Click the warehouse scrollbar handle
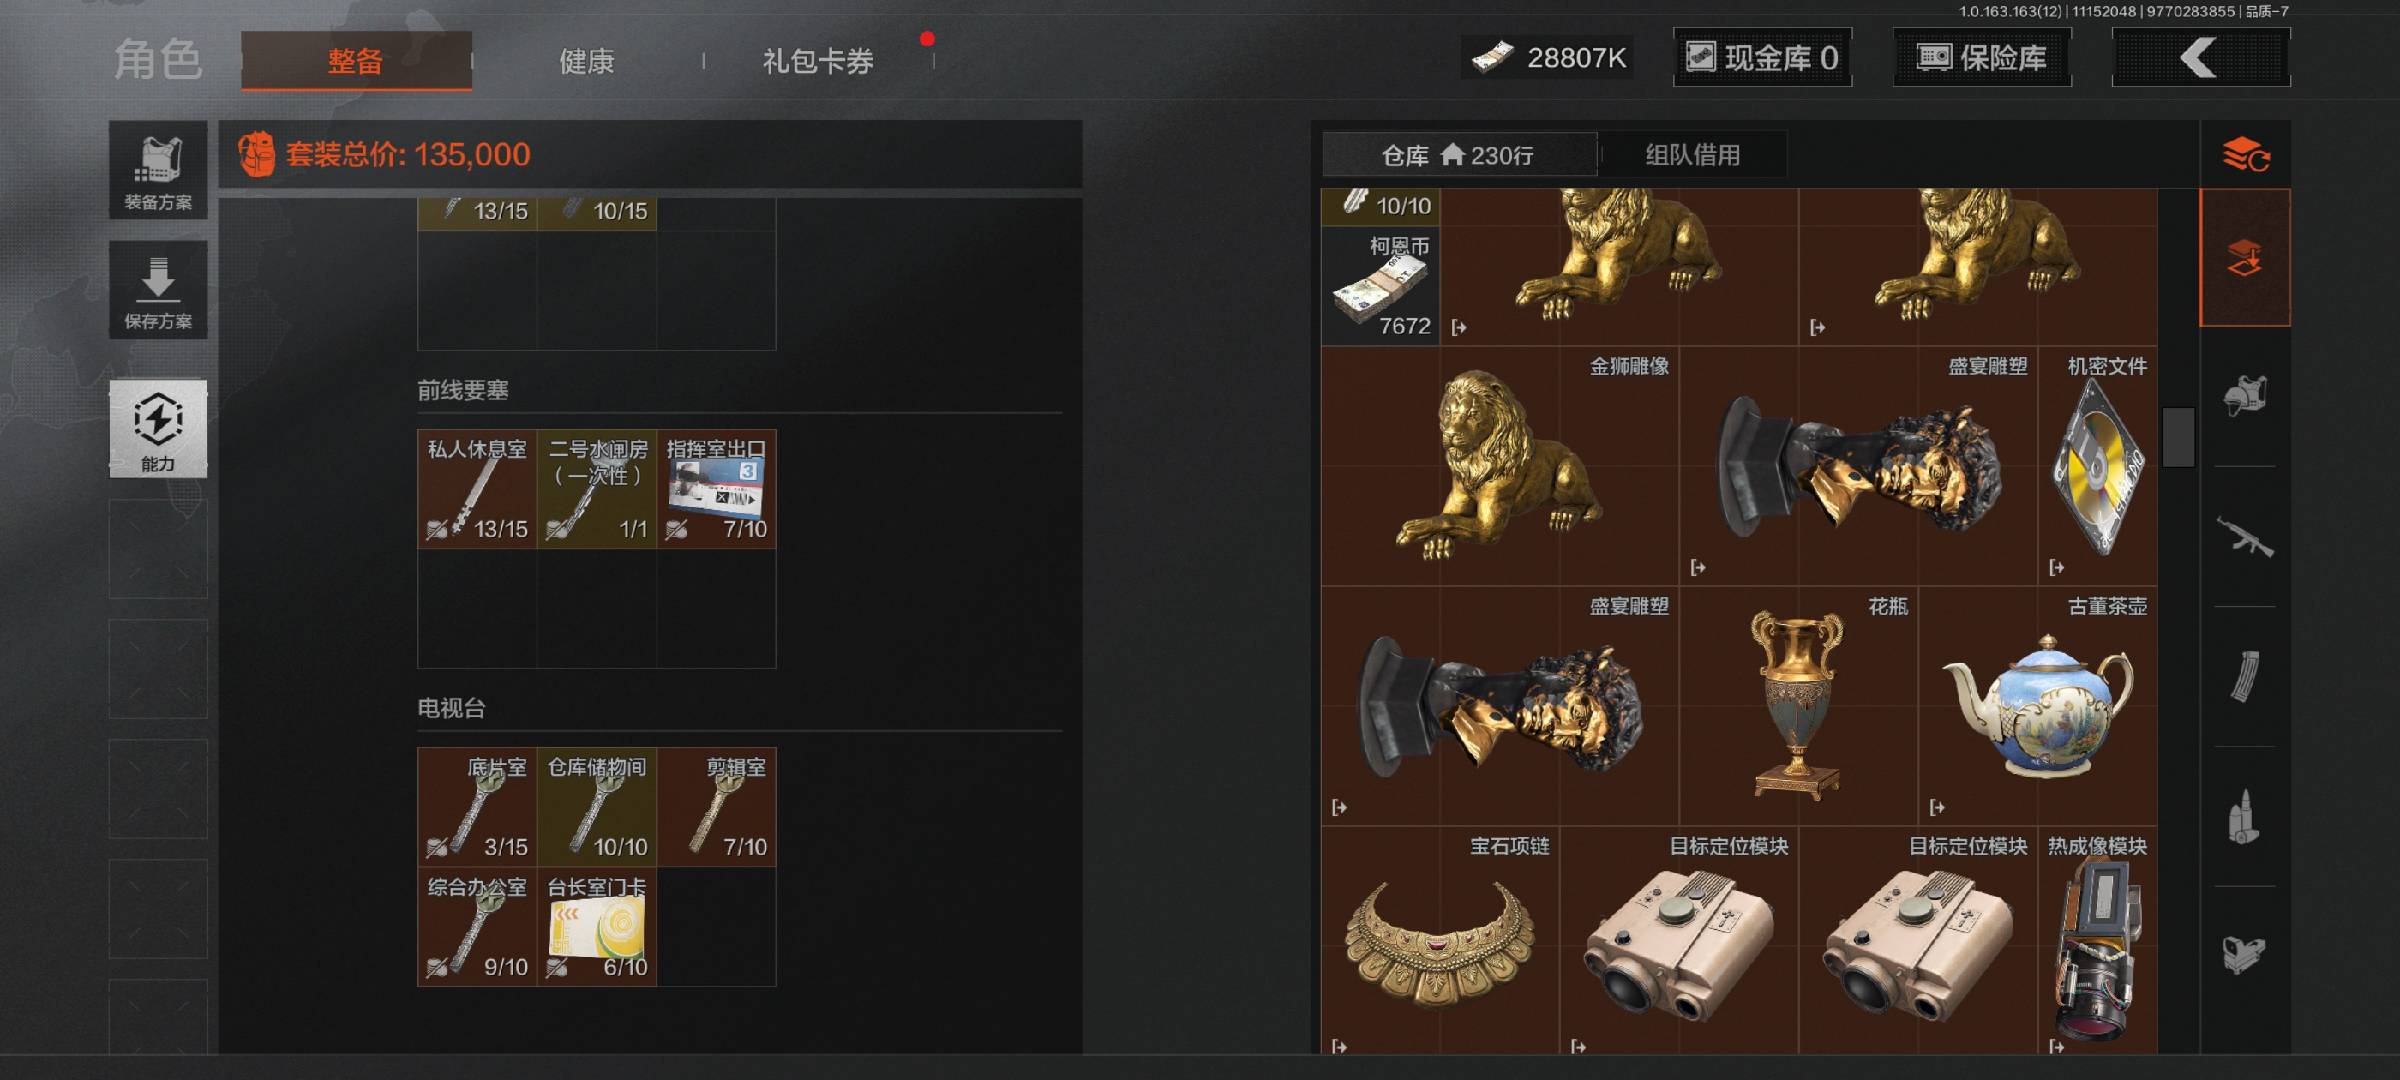This screenshot has height=1080, width=2400. pos(2178,437)
